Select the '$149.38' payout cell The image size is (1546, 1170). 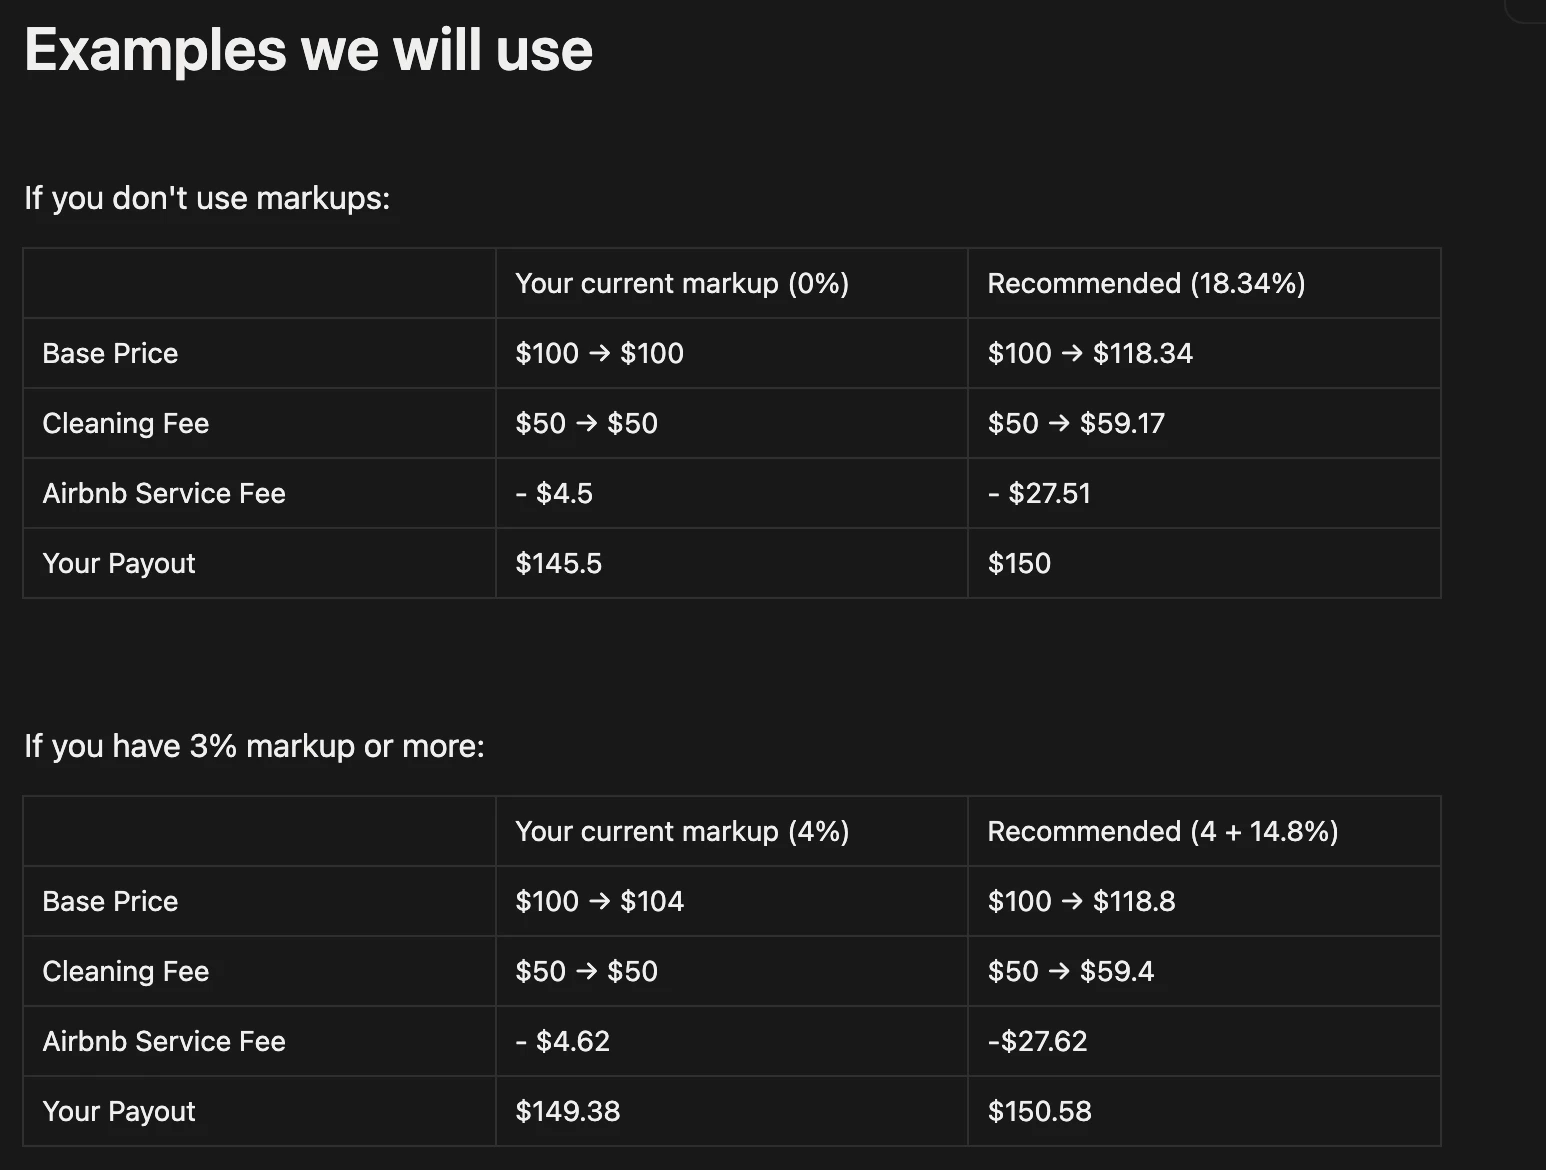pos(567,1112)
